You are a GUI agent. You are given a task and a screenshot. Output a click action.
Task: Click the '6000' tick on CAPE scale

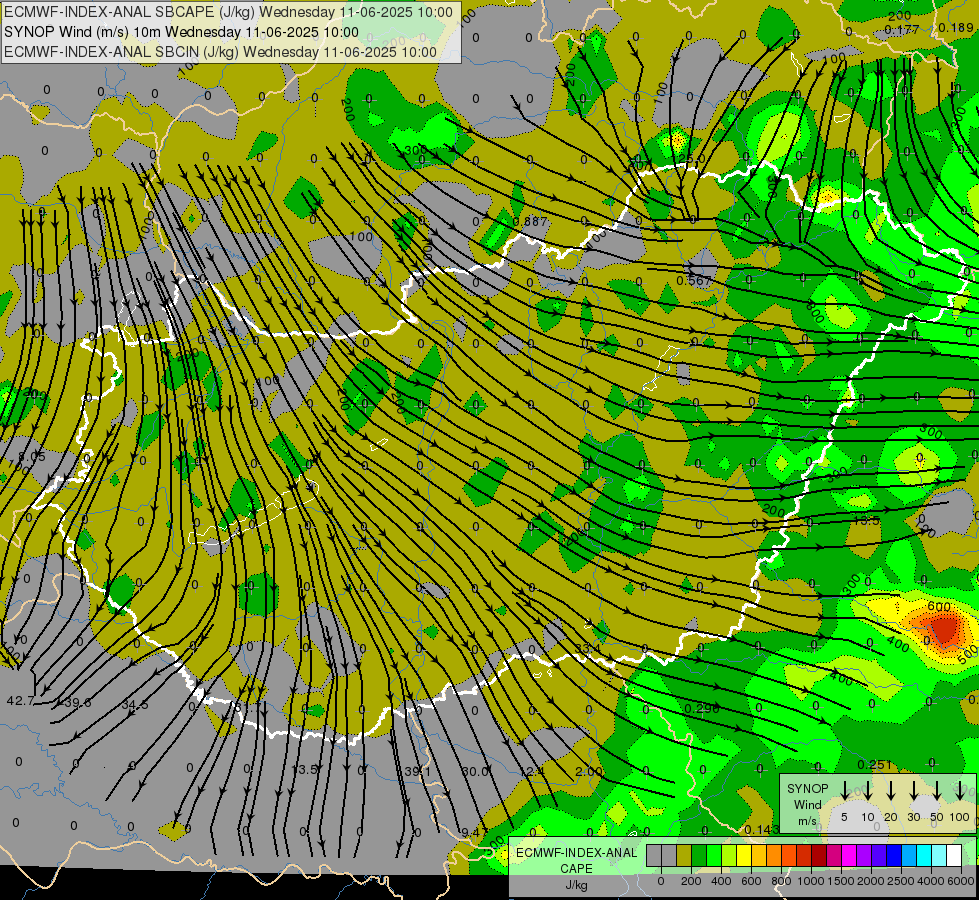[960, 881]
